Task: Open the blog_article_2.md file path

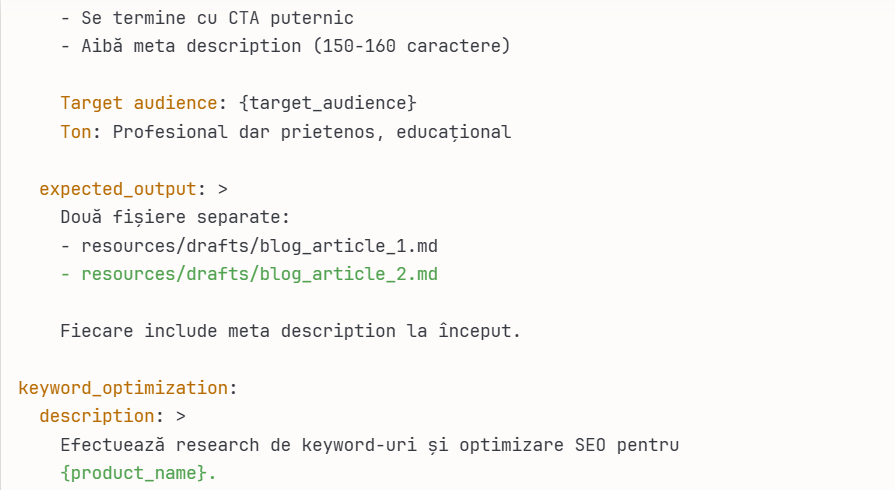Action: [258, 273]
